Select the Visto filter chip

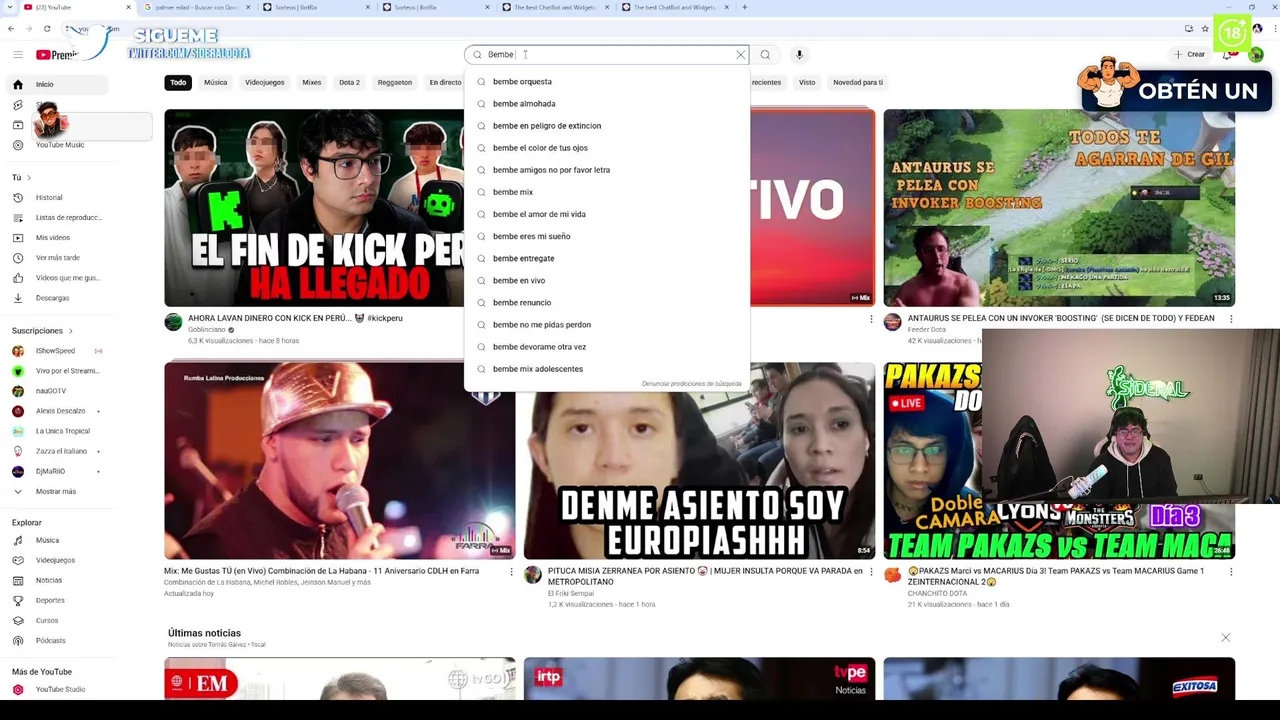tap(807, 82)
